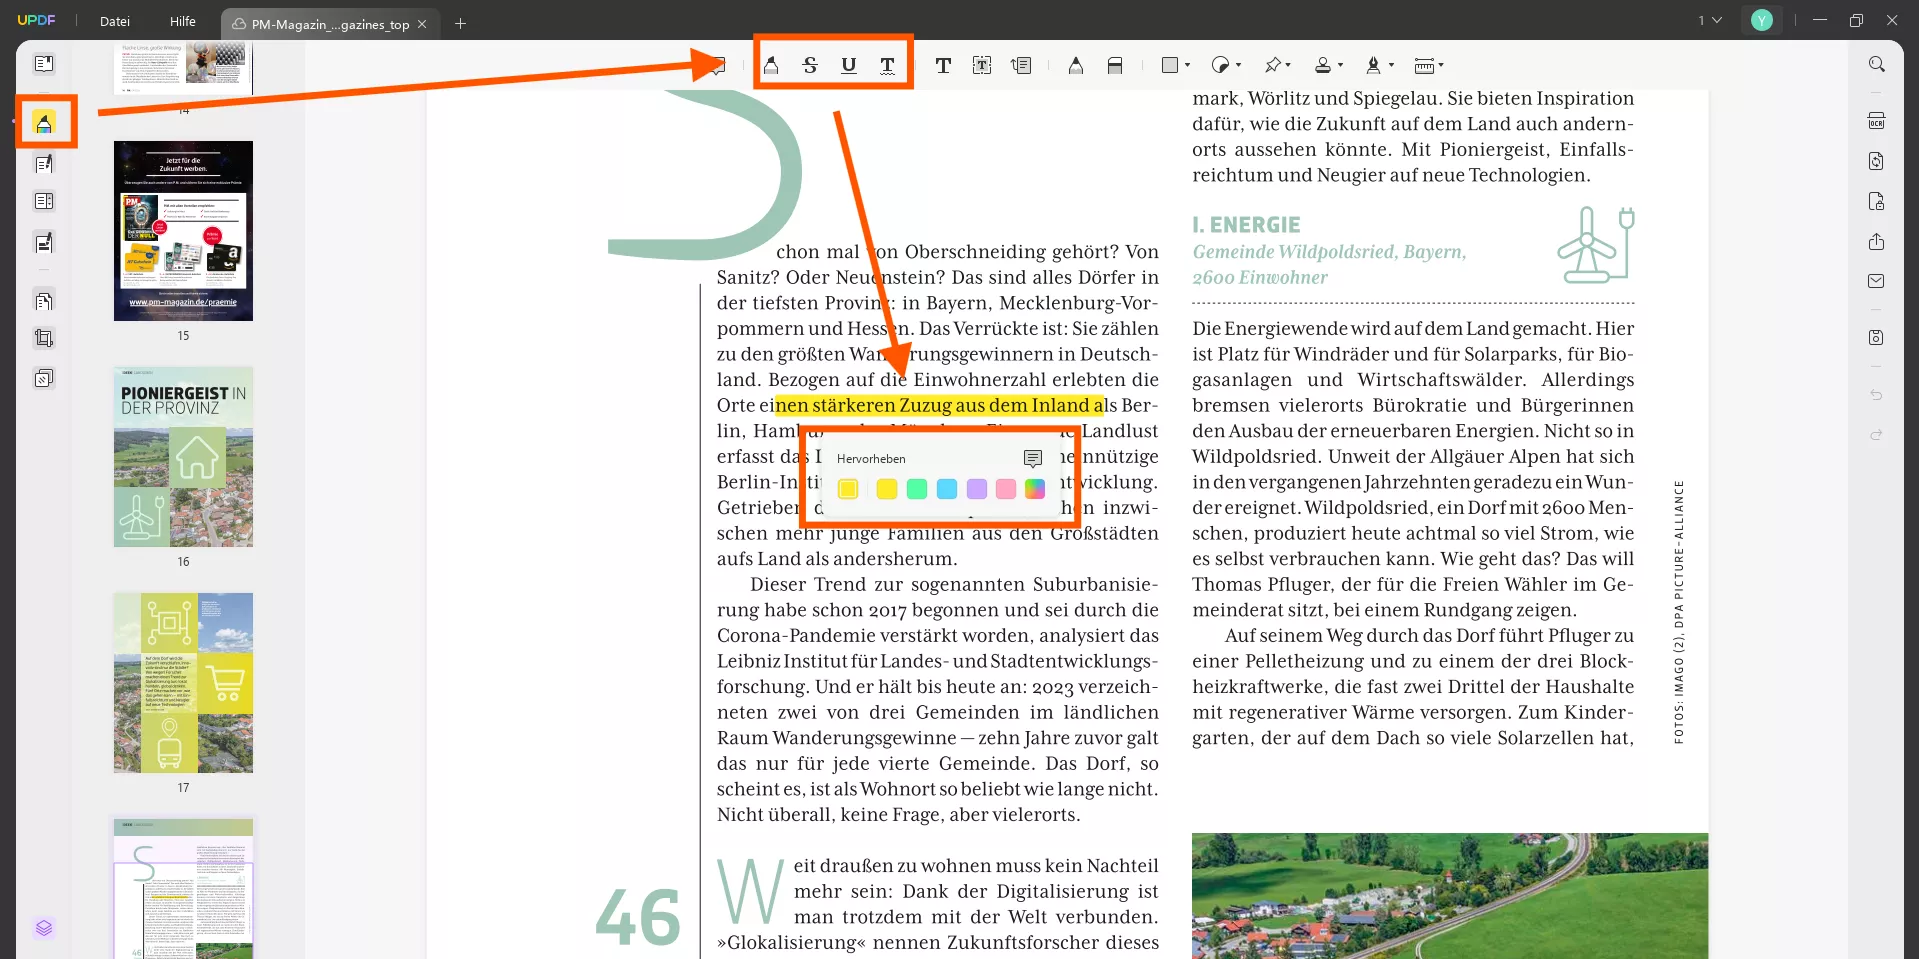Image resolution: width=1919 pixels, height=959 pixels.
Task: Select the Strikethrough text tool
Action: (810, 66)
